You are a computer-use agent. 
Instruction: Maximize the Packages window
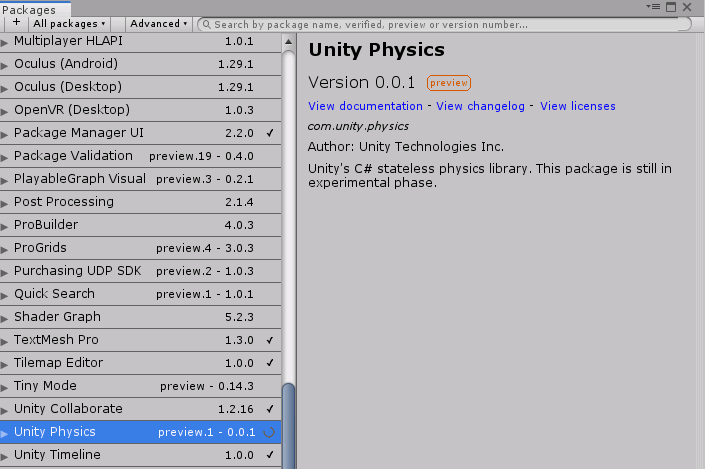671,7
